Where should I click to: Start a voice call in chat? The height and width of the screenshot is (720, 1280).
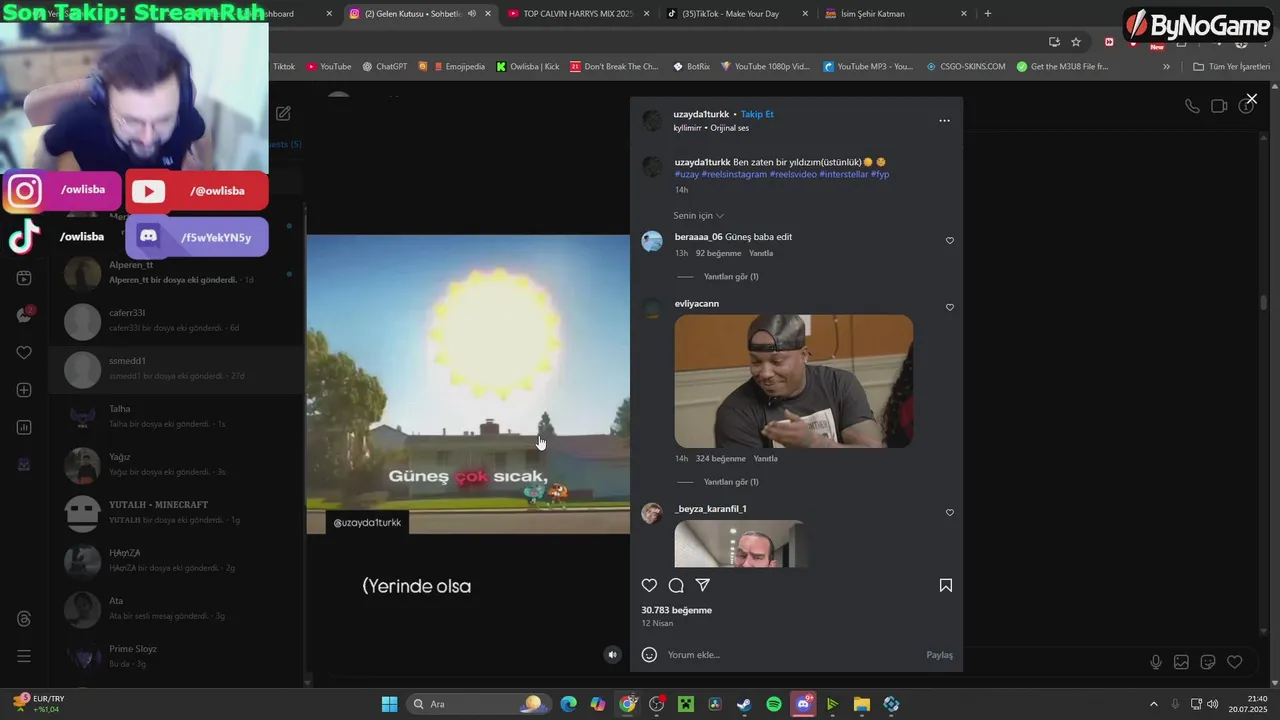pos(1192,106)
